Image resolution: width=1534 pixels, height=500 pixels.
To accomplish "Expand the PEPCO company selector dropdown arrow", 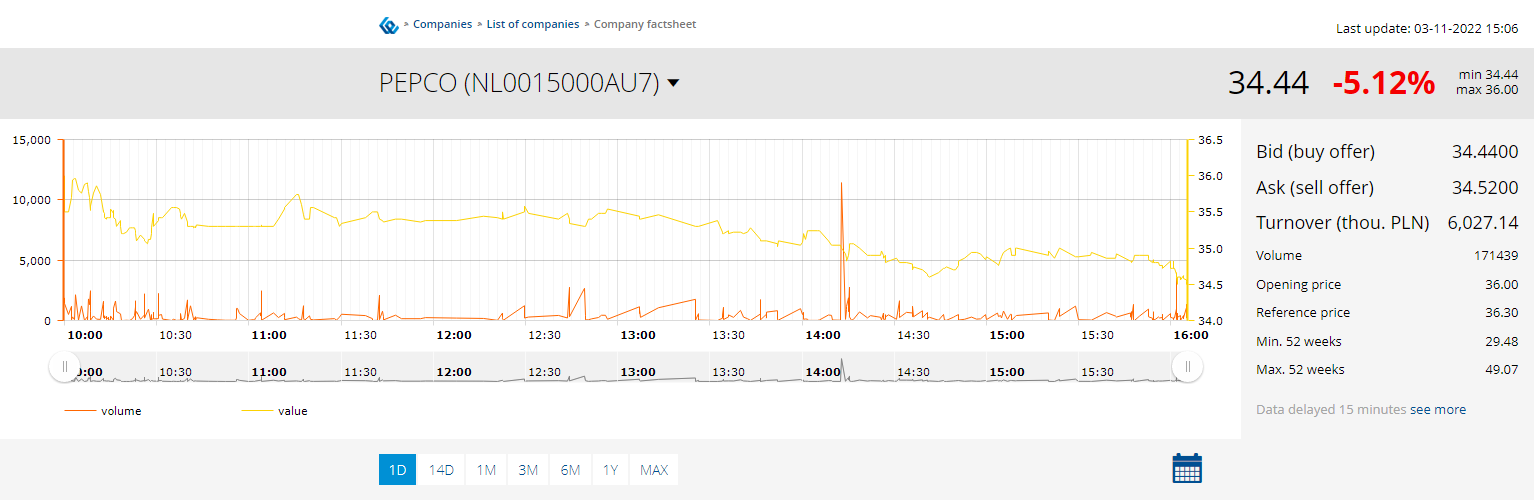I will pos(673,83).
